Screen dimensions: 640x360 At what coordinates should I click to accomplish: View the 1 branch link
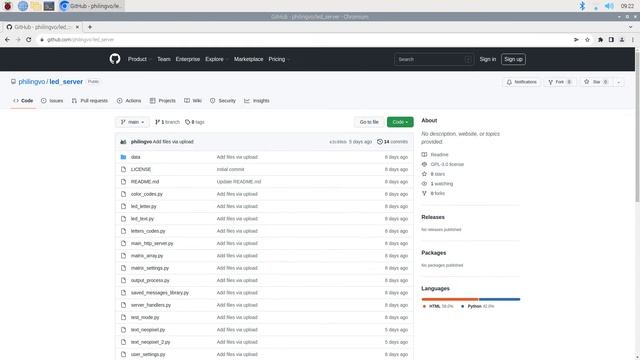(x=167, y=122)
